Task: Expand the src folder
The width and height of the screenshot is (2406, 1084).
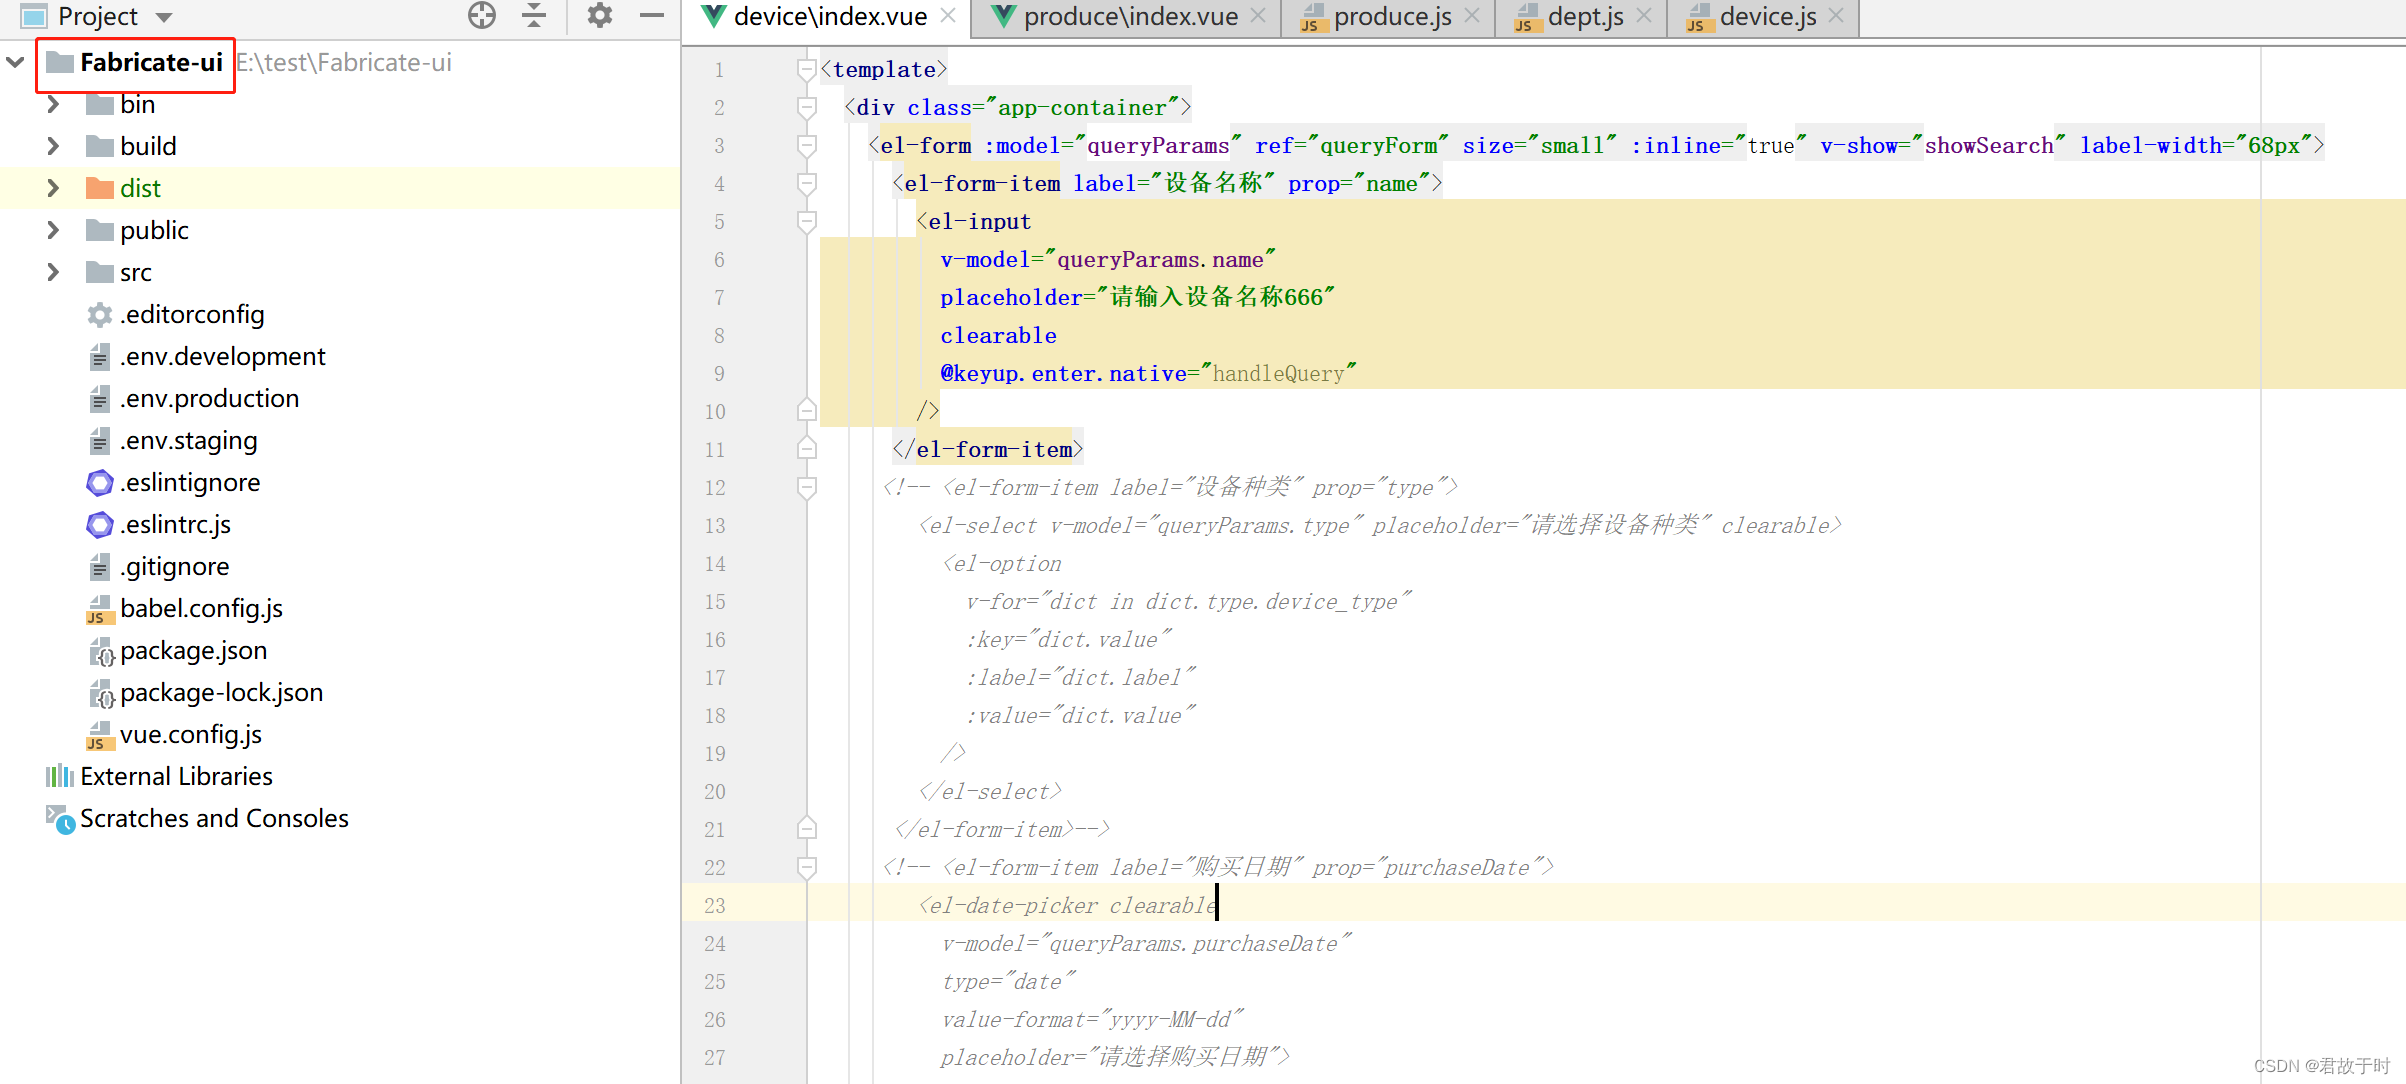Action: coord(53,272)
